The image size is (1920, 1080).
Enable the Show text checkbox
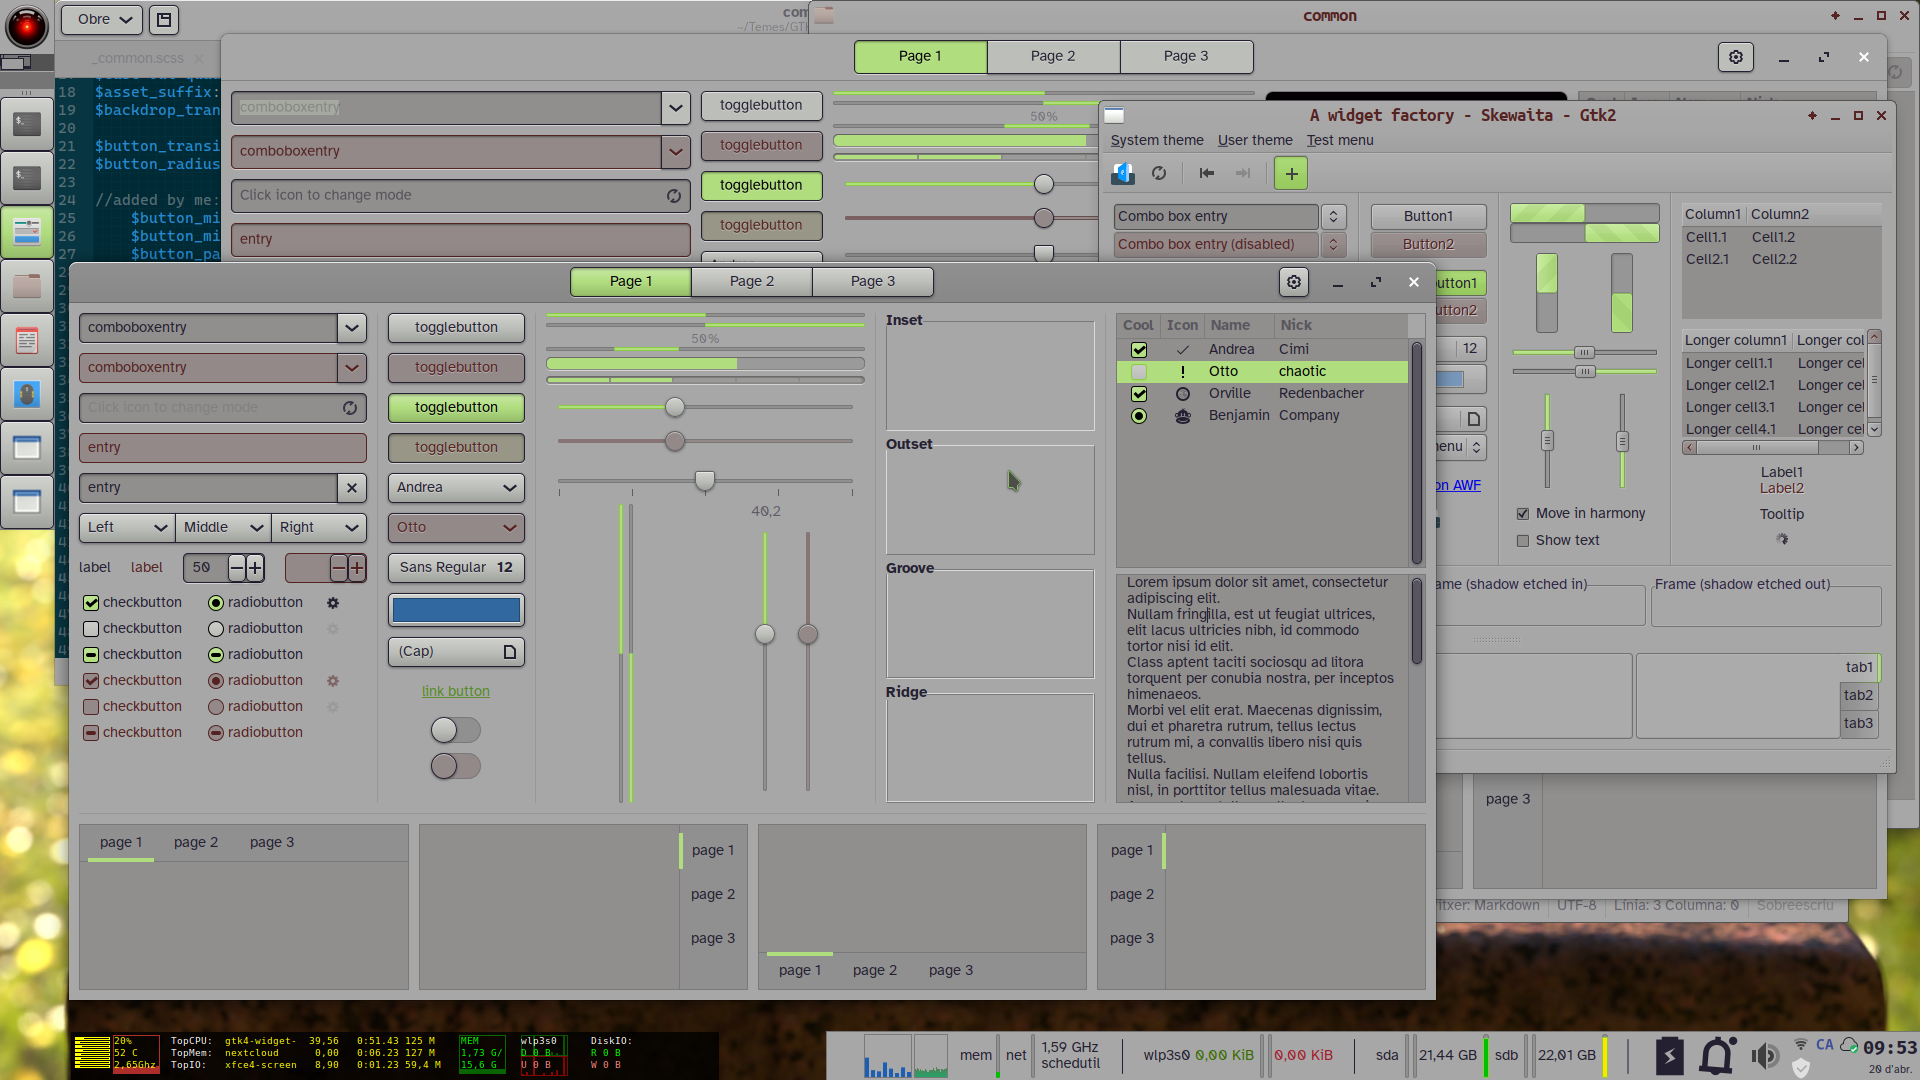[1523, 541]
